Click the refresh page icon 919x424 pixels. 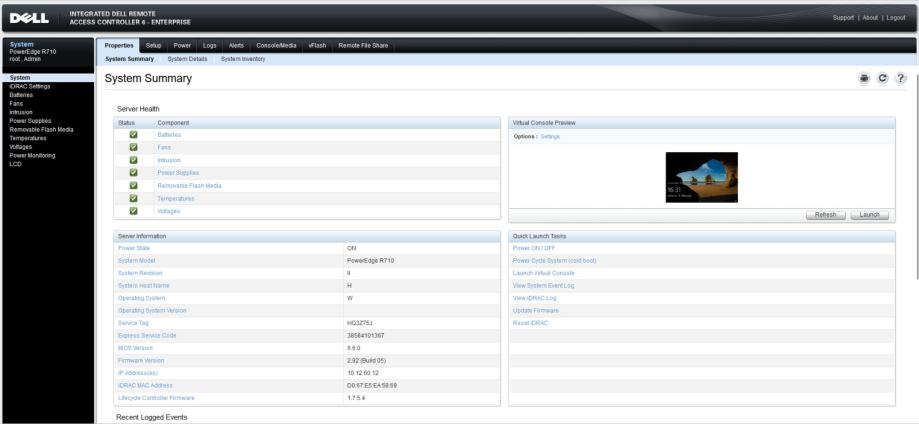(883, 79)
